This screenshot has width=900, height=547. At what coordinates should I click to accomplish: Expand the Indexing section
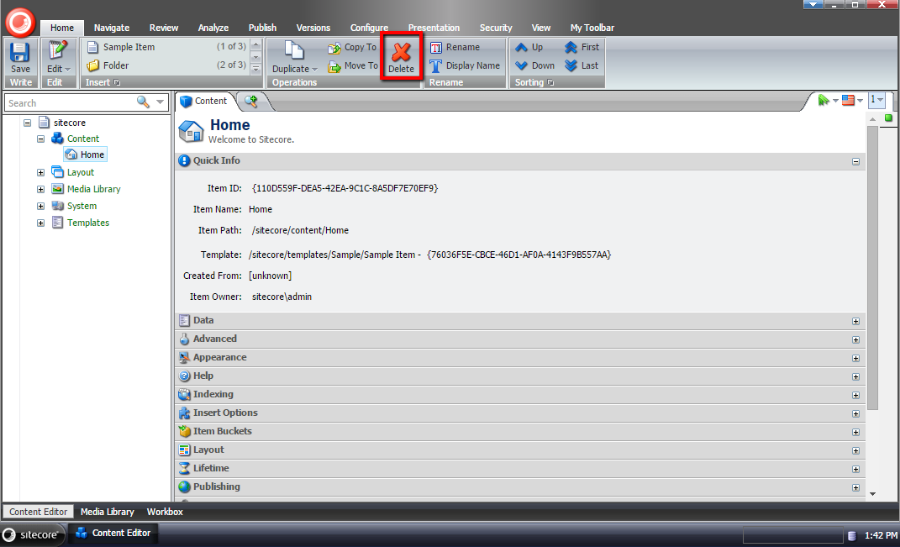coord(856,395)
